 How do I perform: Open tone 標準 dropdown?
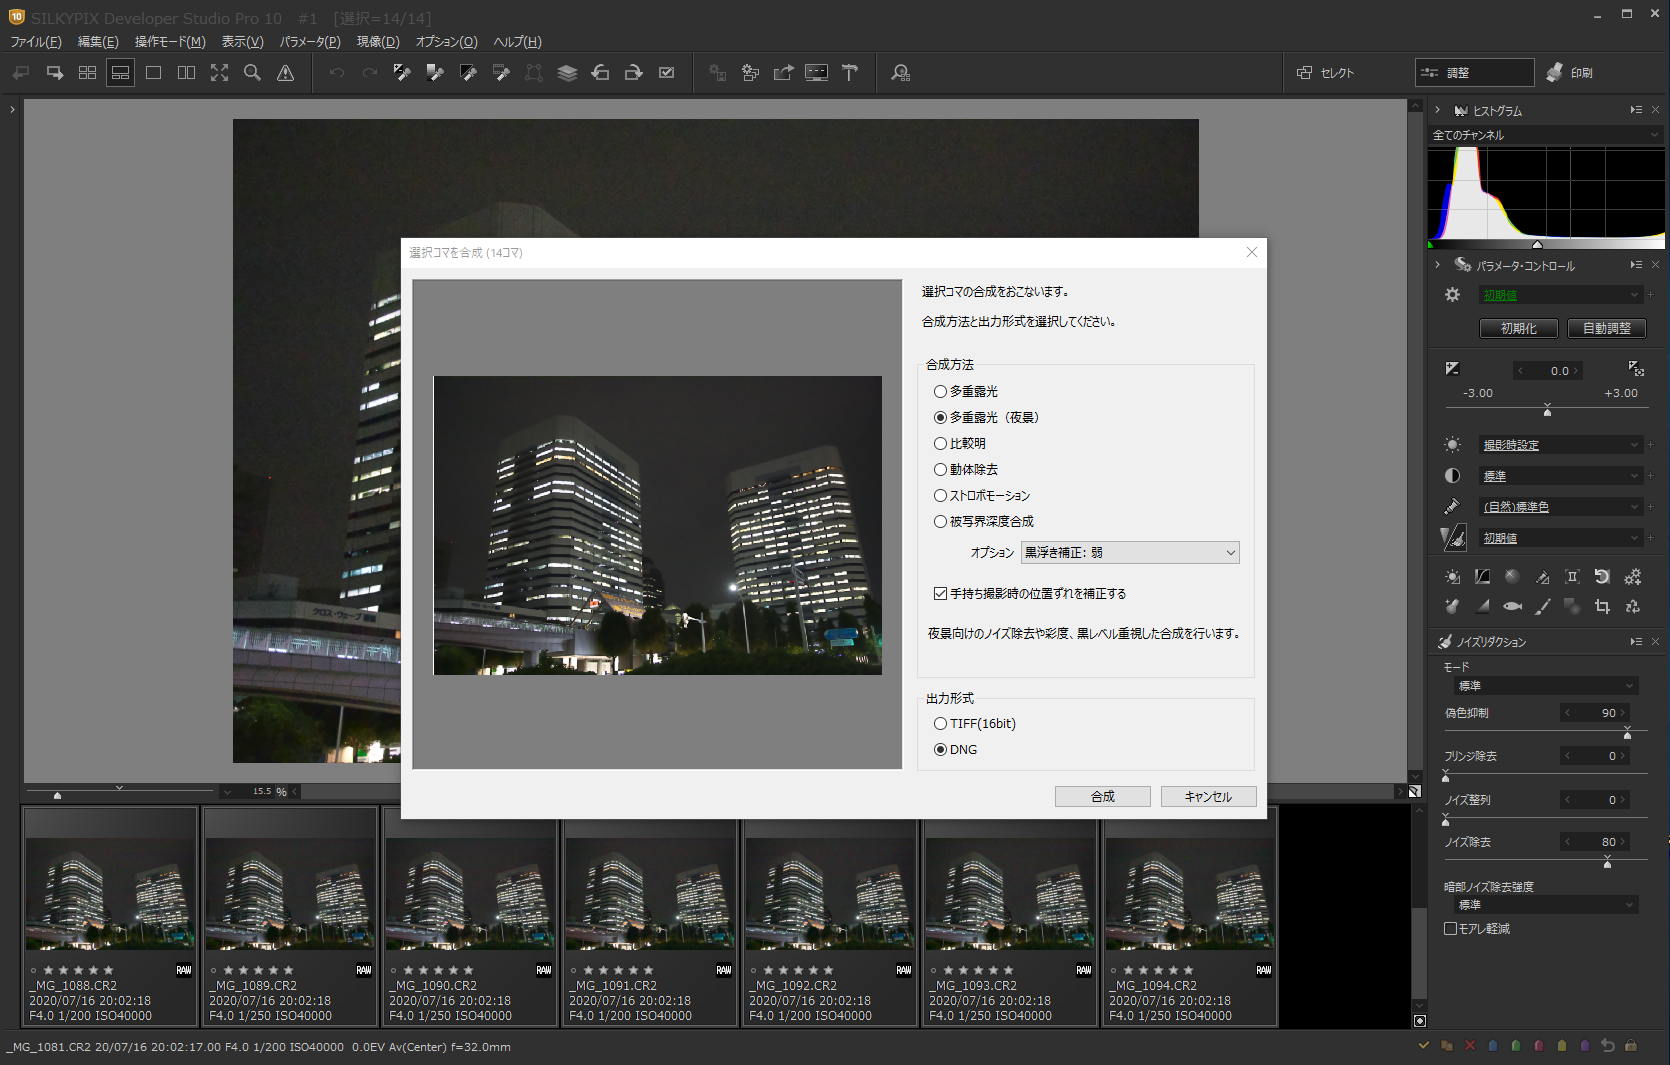coord(1560,476)
